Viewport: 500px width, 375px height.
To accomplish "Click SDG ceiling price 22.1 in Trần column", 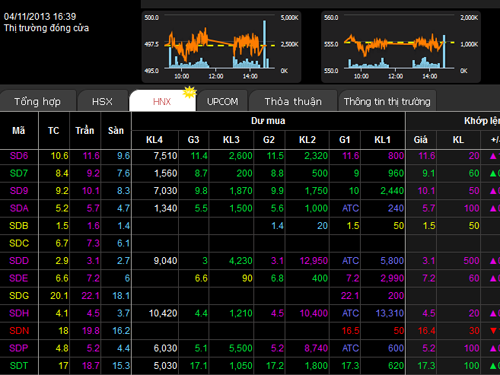I will pos(90,296).
